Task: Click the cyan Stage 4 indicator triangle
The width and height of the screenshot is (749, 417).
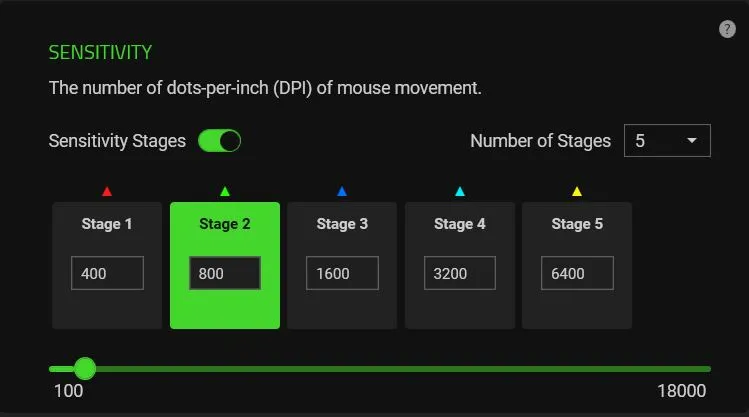Action: (x=460, y=192)
